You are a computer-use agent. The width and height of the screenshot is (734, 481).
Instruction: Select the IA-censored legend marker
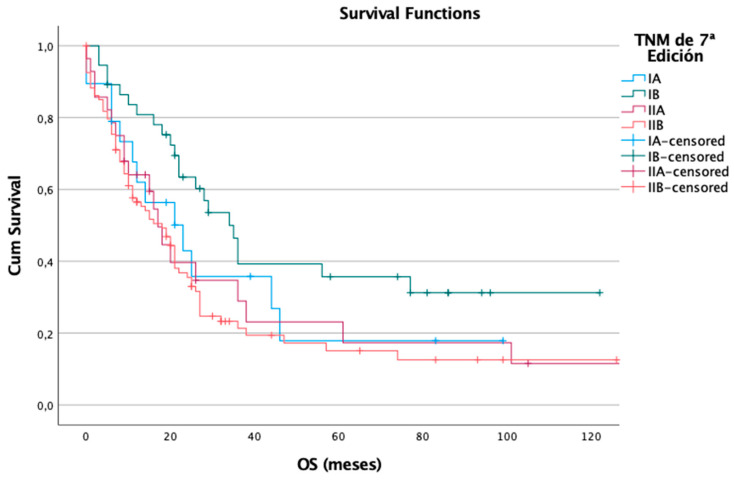(x=633, y=140)
